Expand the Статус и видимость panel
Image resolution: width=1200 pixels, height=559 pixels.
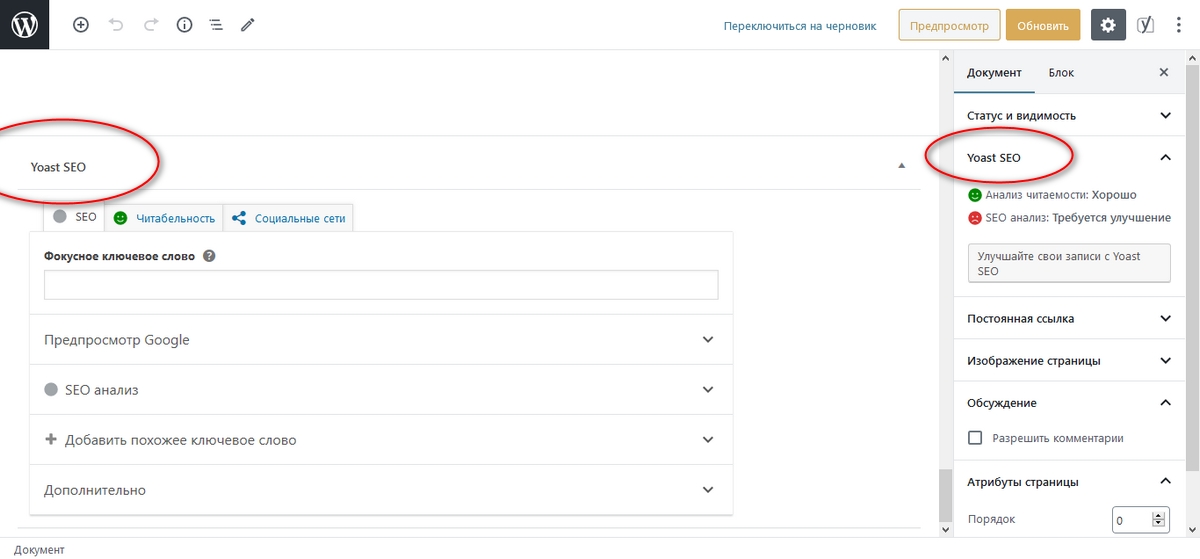tap(1068, 116)
